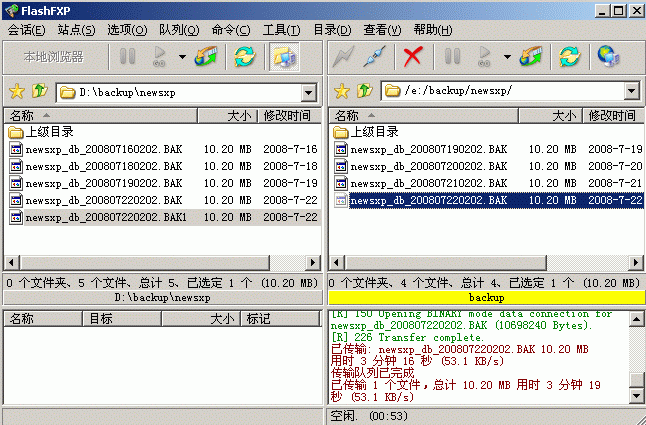646x425 pixels.
Task: Select remote 上级目录 parent folder entry
Action: tap(366, 132)
